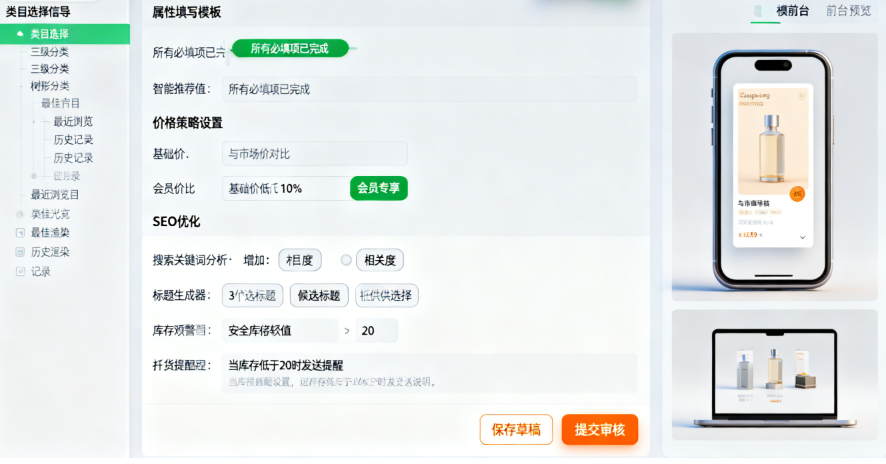Click the icon beside 类目选择 in sidebar

pyautogui.click(x=20, y=34)
